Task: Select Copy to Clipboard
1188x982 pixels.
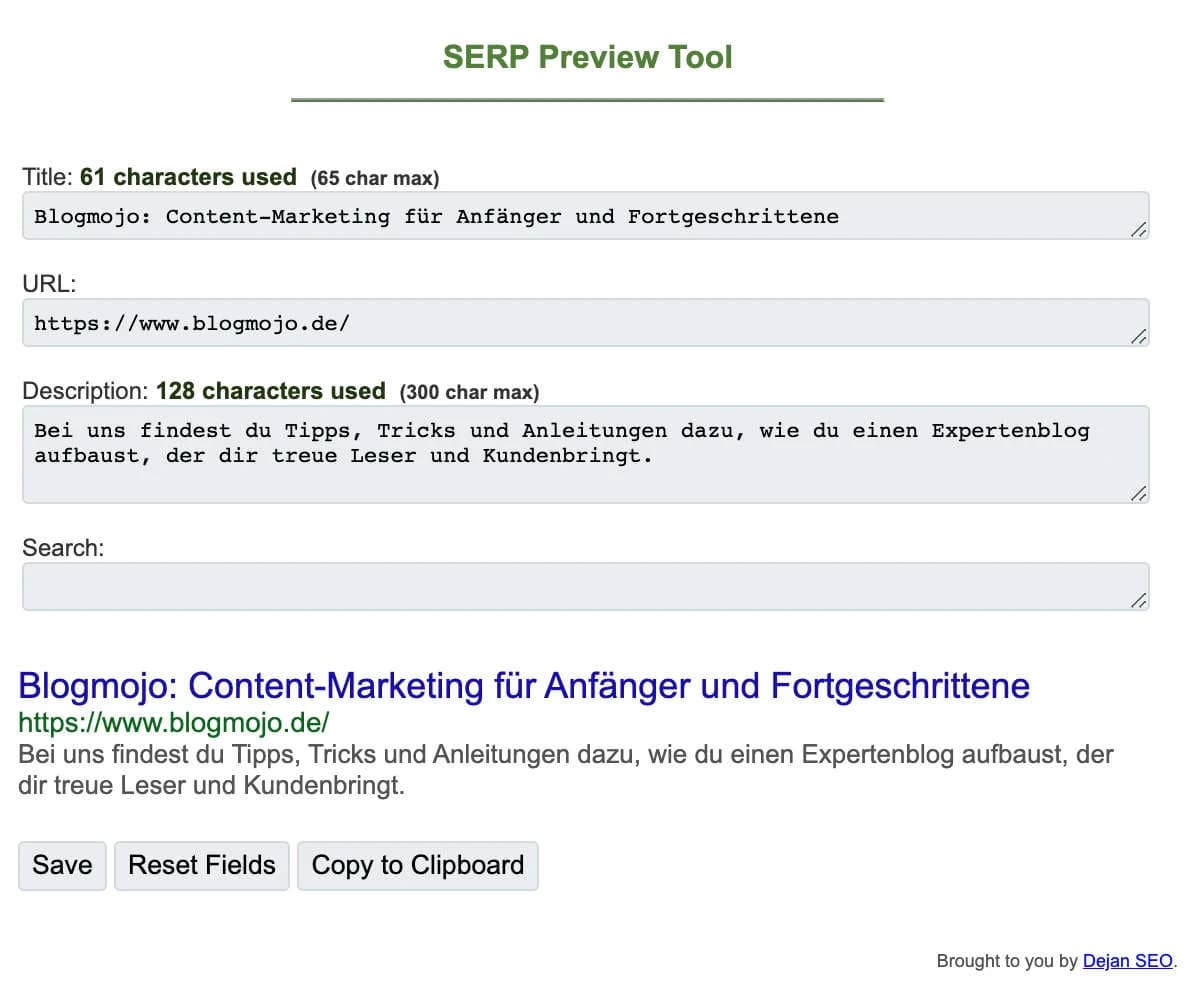Action: point(417,865)
